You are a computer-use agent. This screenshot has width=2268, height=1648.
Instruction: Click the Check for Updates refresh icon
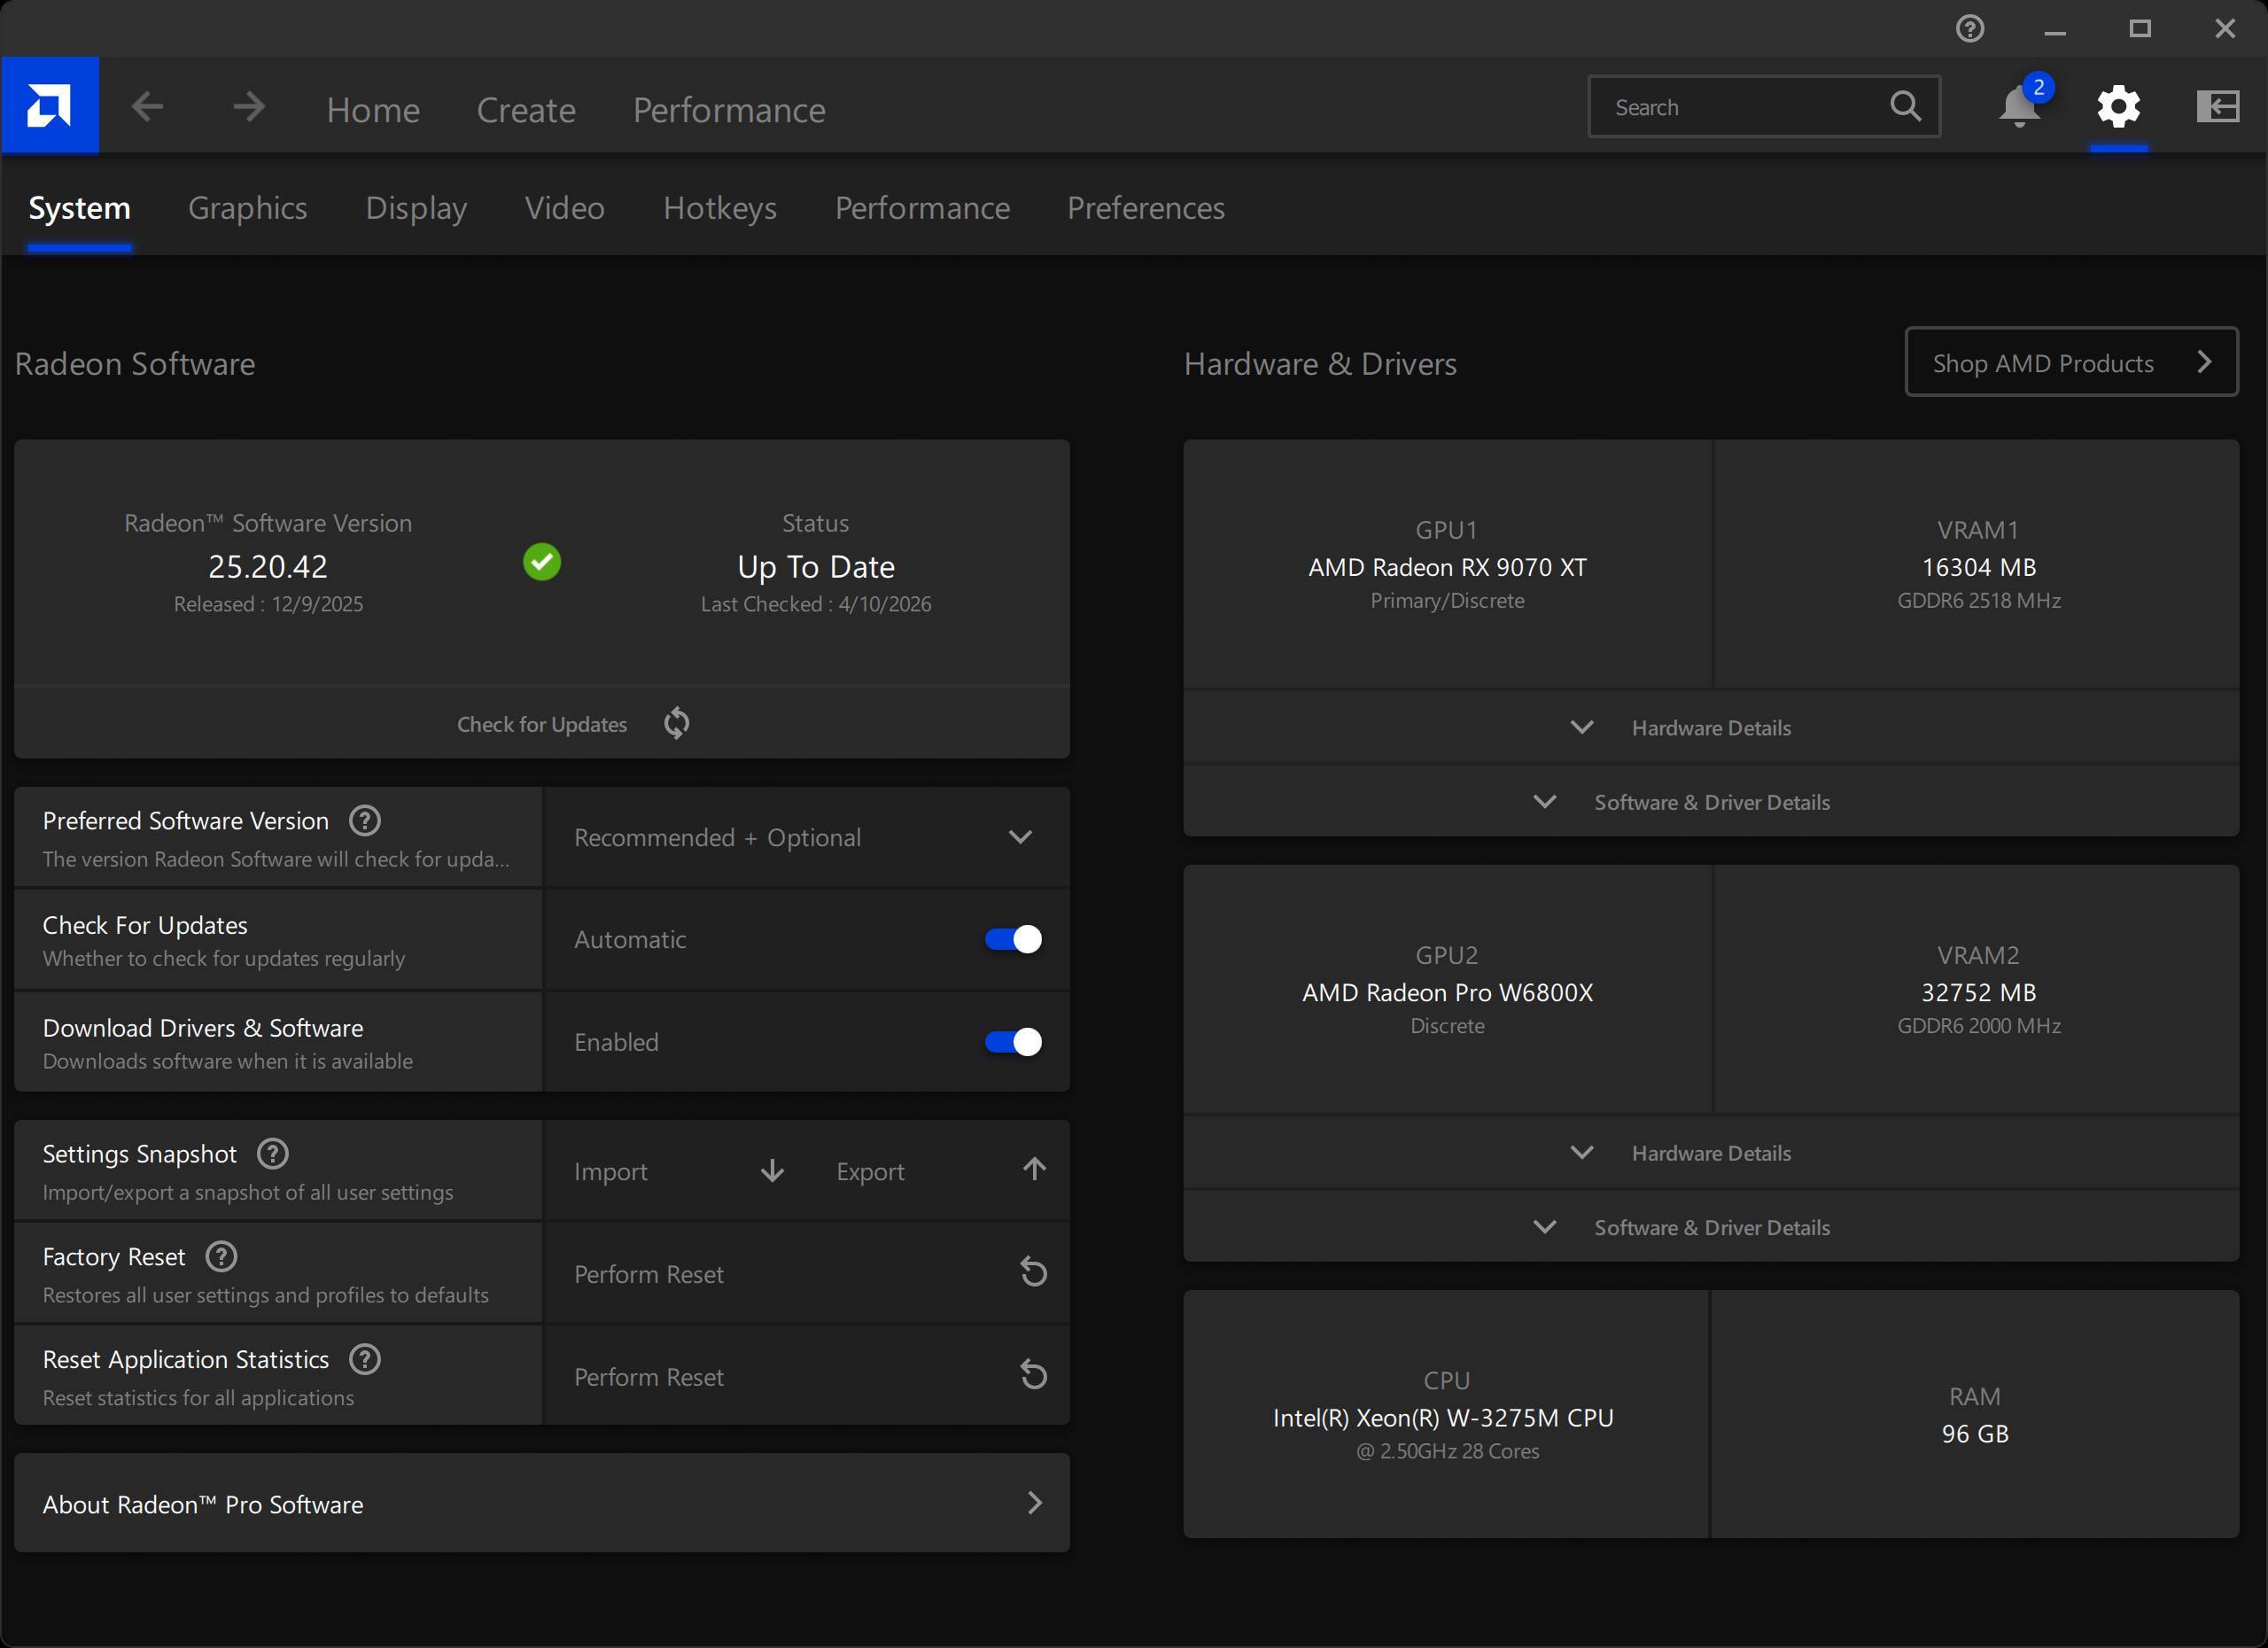tap(677, 723)
